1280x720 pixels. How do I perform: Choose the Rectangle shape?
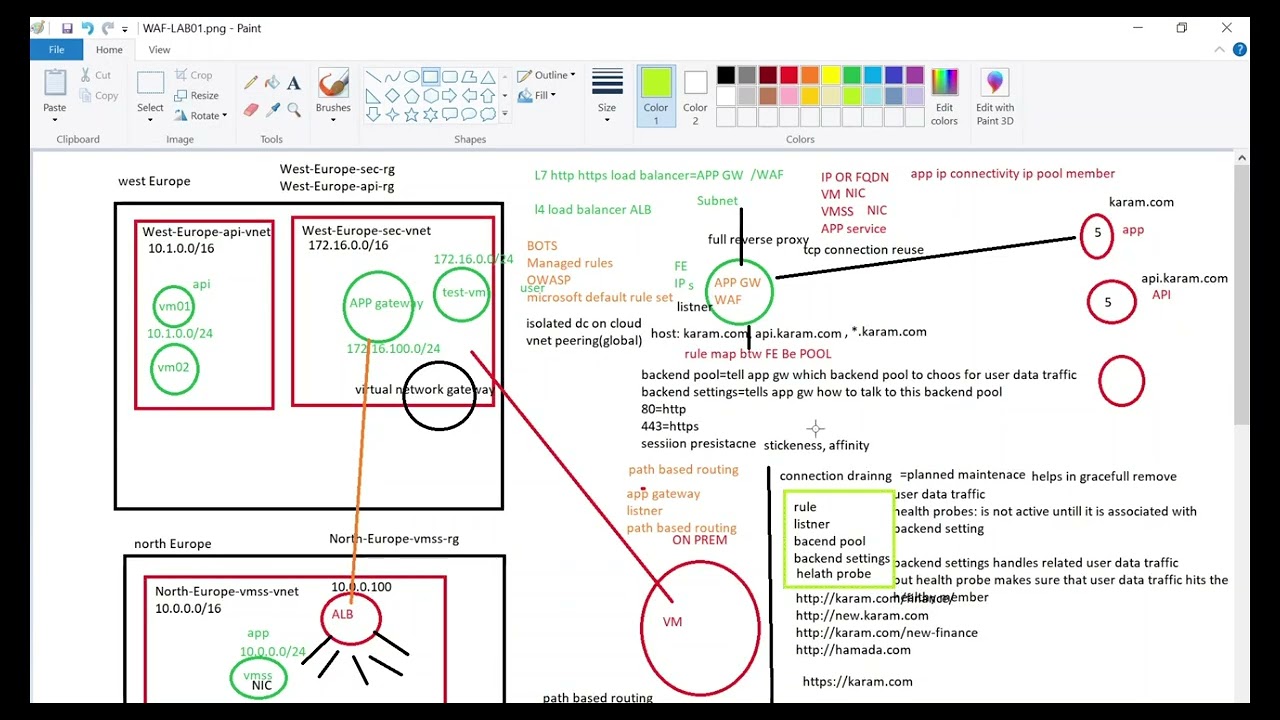click(431, 77)
